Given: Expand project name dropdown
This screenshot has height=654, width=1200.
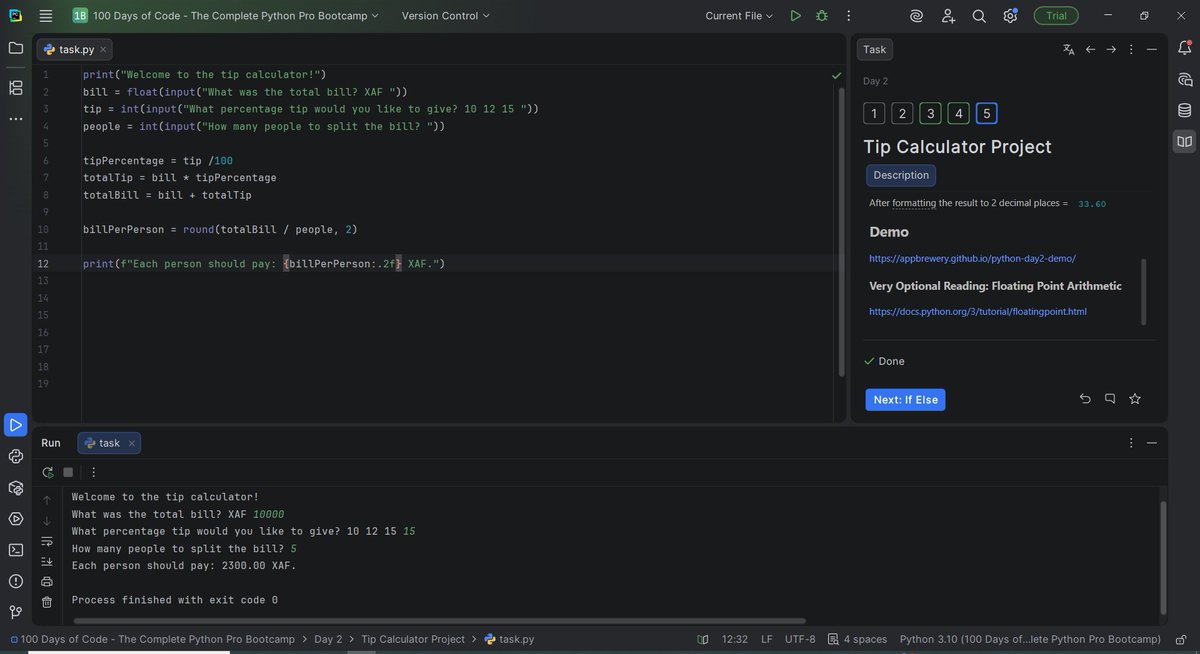Looking at the screenshot, I should [x=226, y=16].
